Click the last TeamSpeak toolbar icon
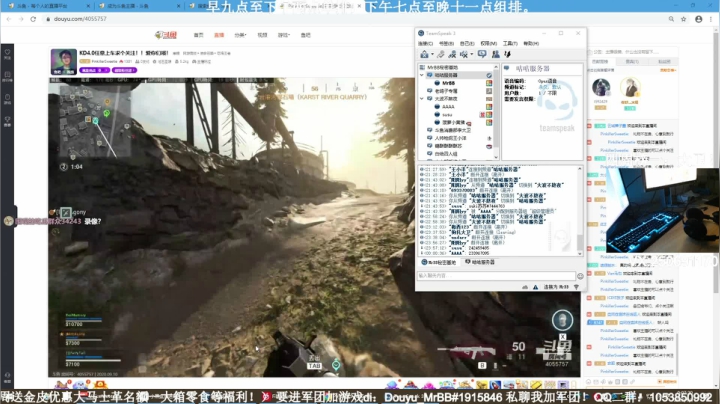 [x=507, y=54]
